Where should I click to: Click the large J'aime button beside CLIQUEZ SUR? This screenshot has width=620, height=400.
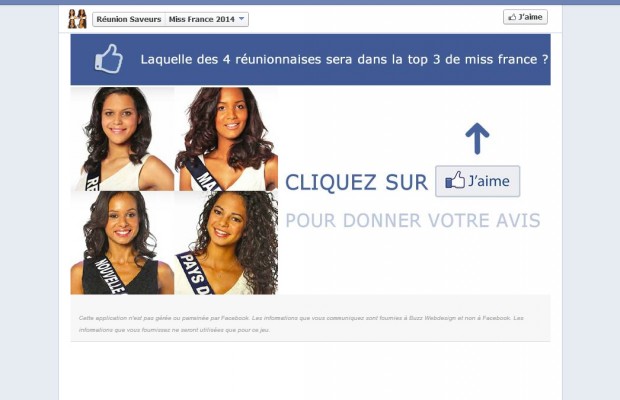pyautogui.click(x=477, y=181)
